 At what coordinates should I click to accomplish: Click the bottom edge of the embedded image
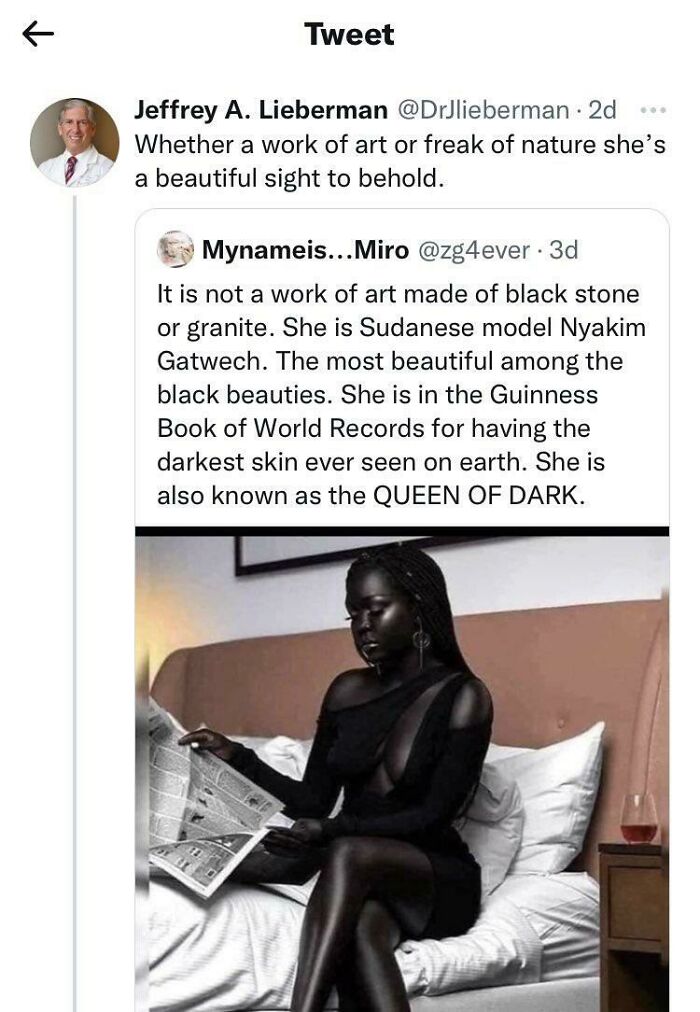click(400, 1005)
